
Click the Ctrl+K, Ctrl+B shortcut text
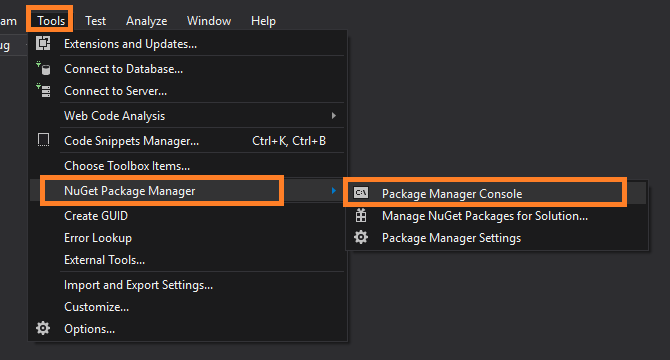[289, 141]
